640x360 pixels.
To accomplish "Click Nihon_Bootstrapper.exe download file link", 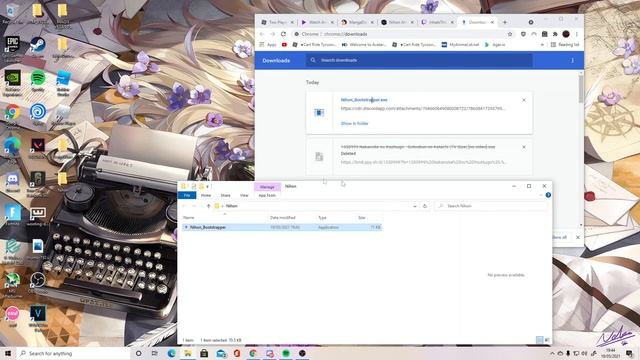I will pyautogui.click(x=364, y=100).
